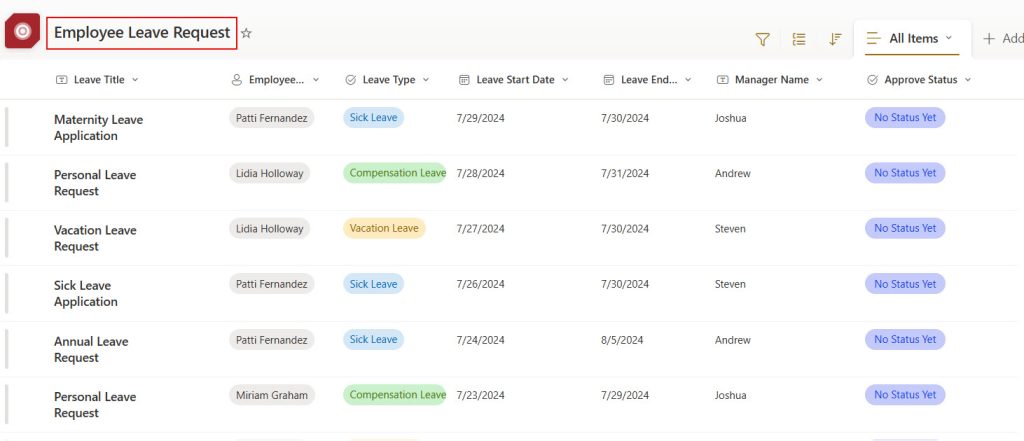This screenshot has height=441, width=1024.
Task: Click Compensation Leave pill in Lidia Holloway row
Action: tap(394, 173)
